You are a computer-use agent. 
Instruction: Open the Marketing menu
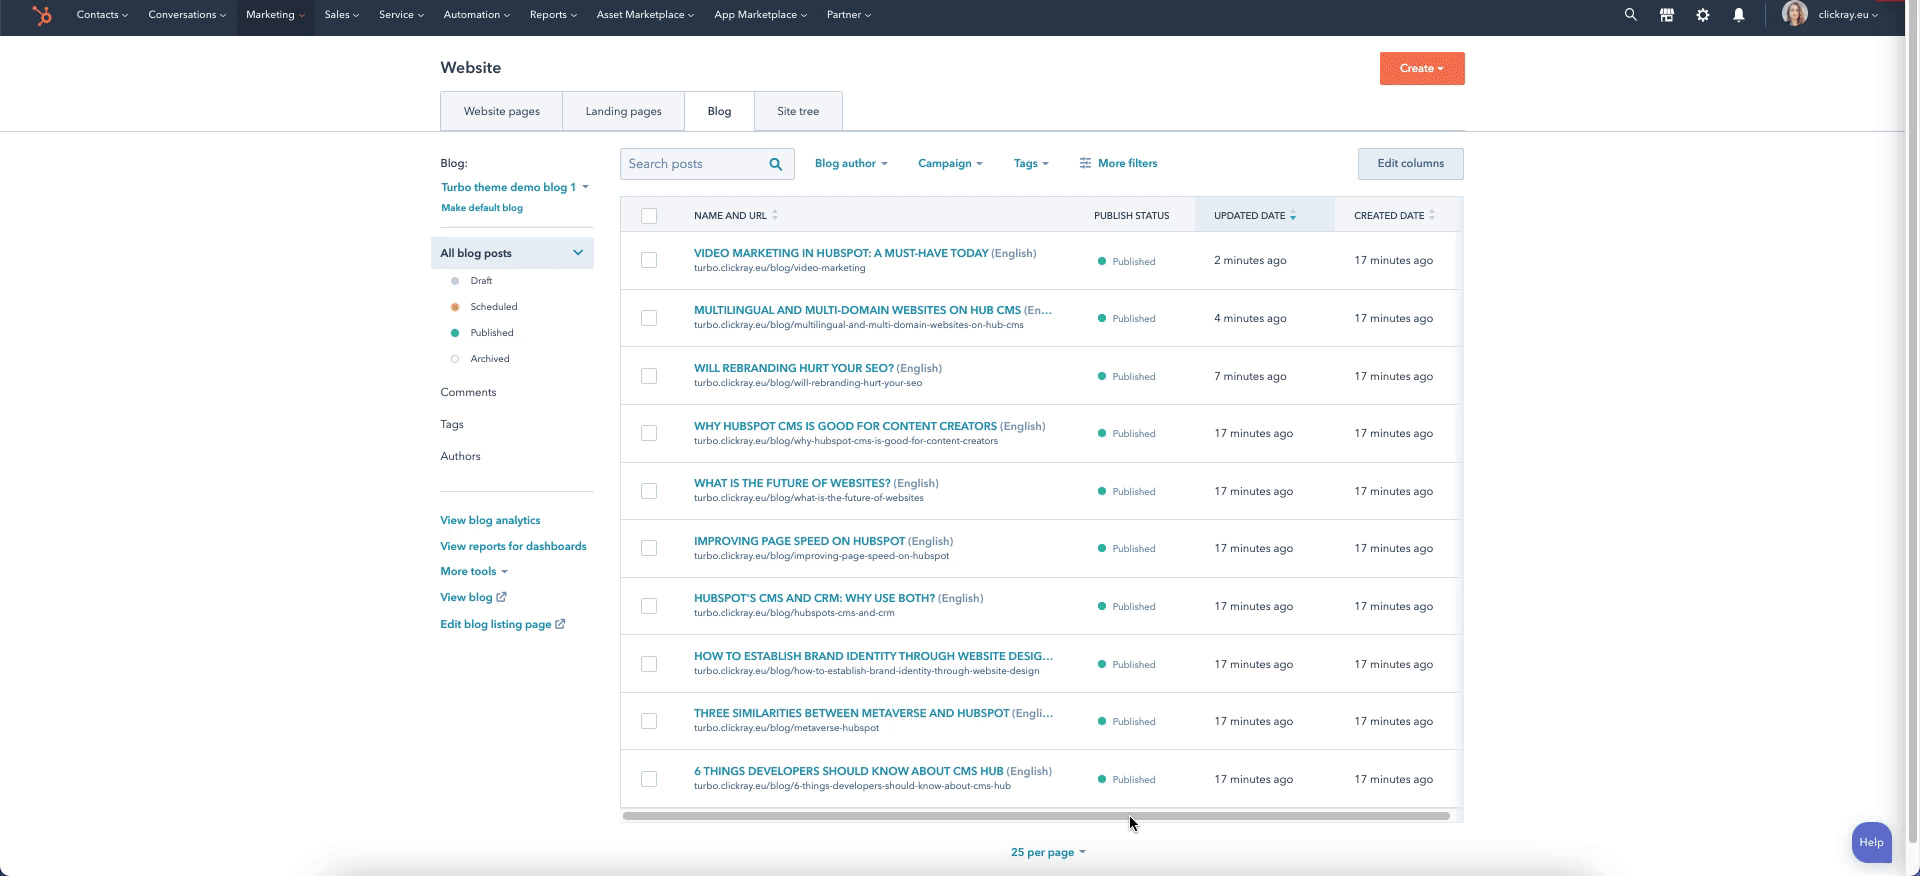pos(275,15)
